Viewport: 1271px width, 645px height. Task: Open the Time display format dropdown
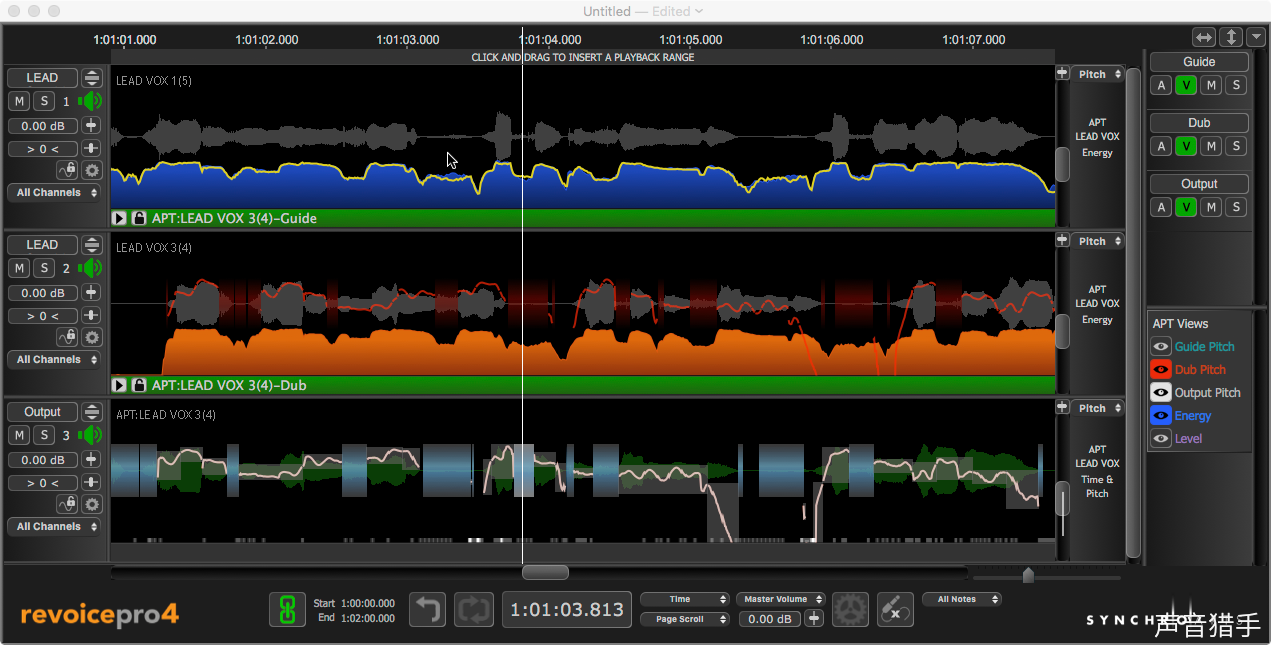685,599
